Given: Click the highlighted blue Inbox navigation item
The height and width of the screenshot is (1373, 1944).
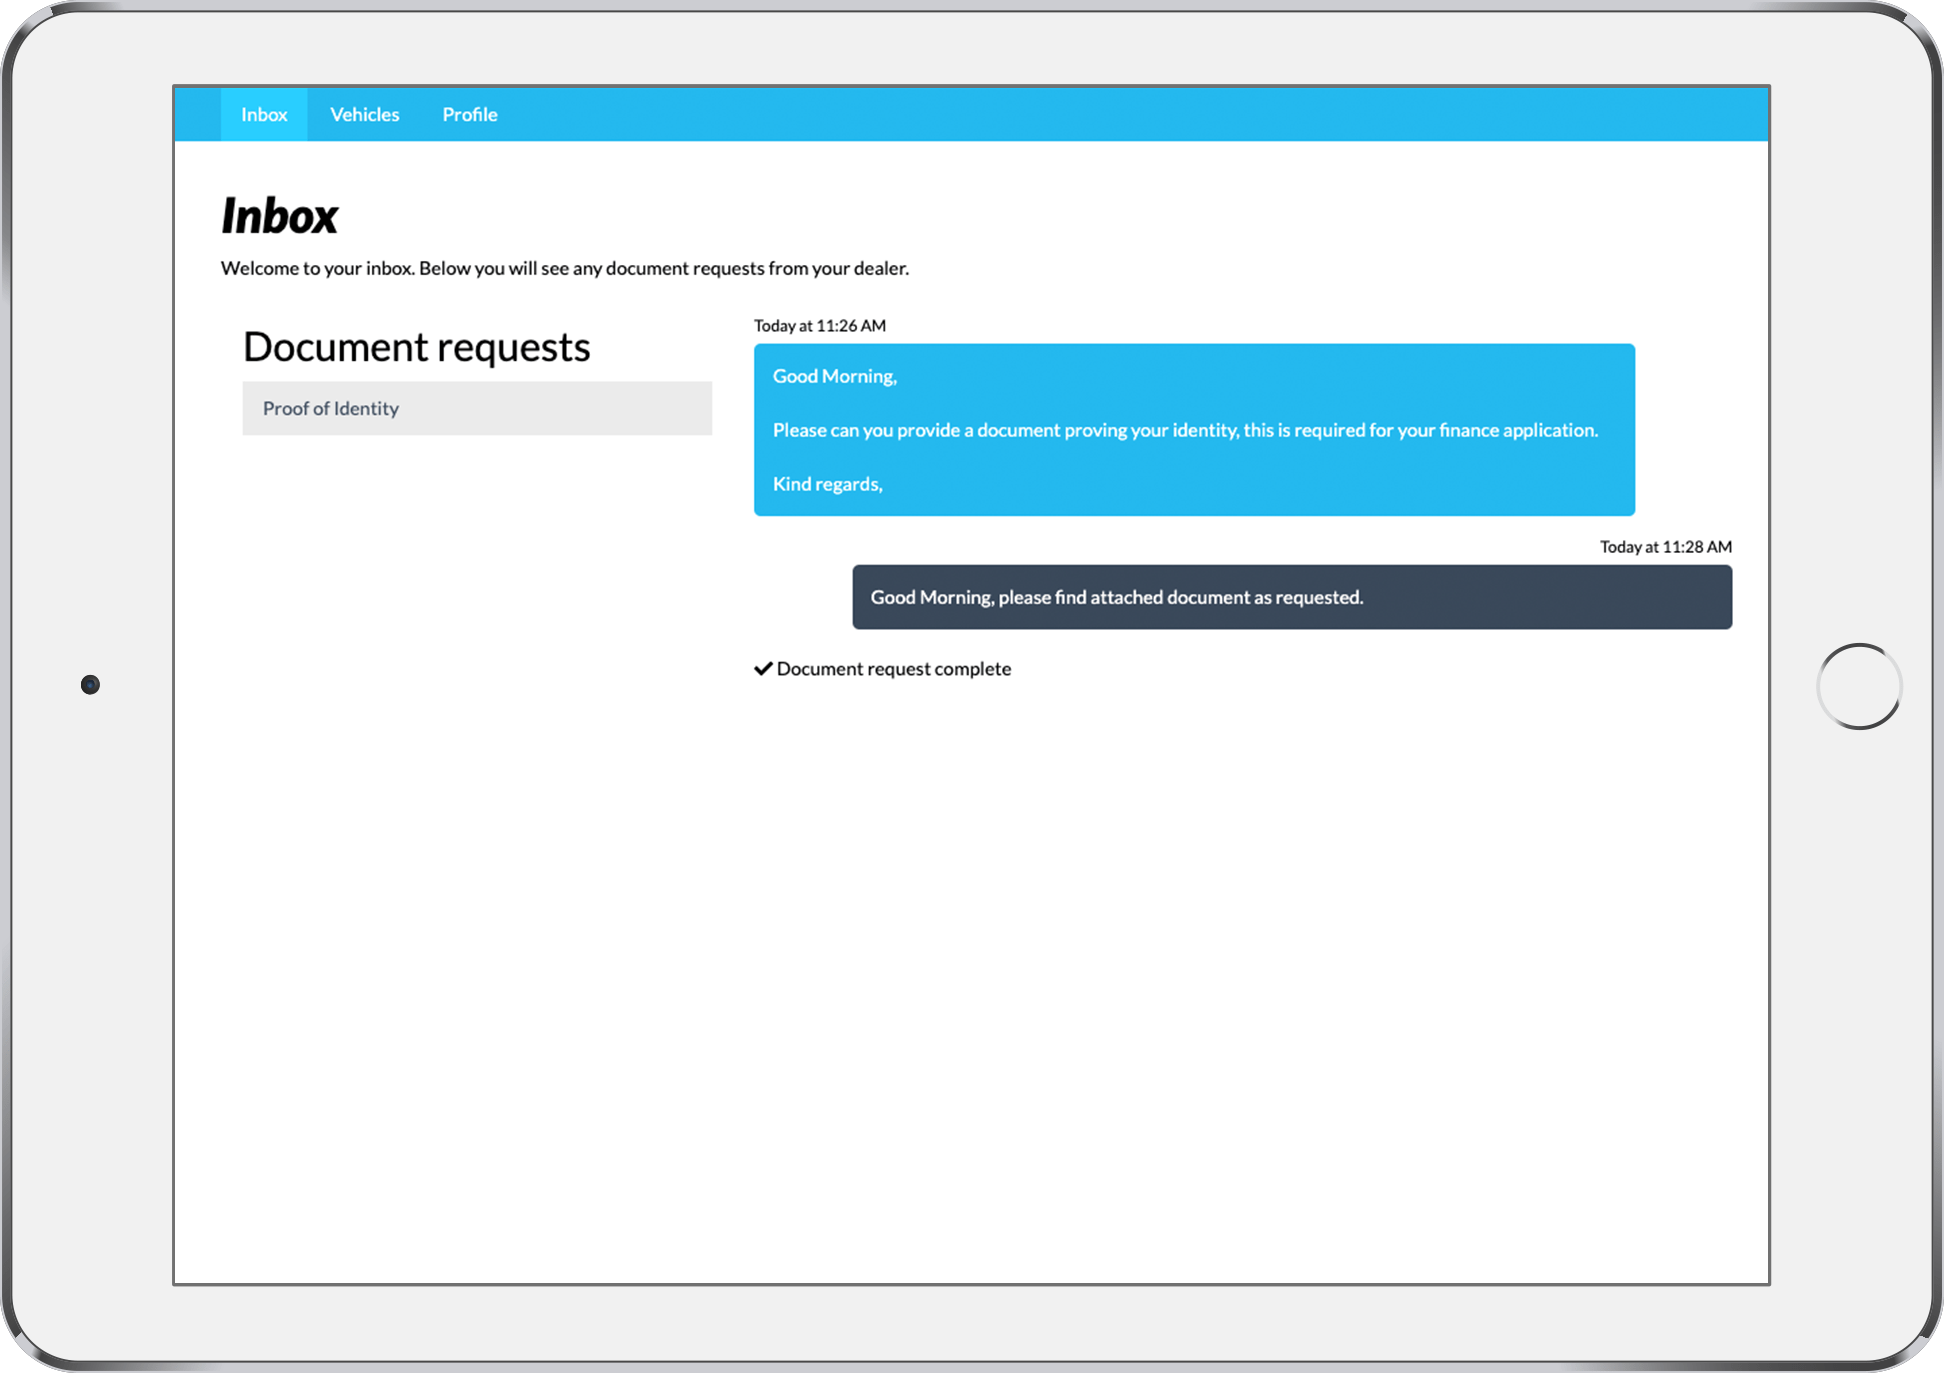Looking at the screenshot, I should click(263, 114).
